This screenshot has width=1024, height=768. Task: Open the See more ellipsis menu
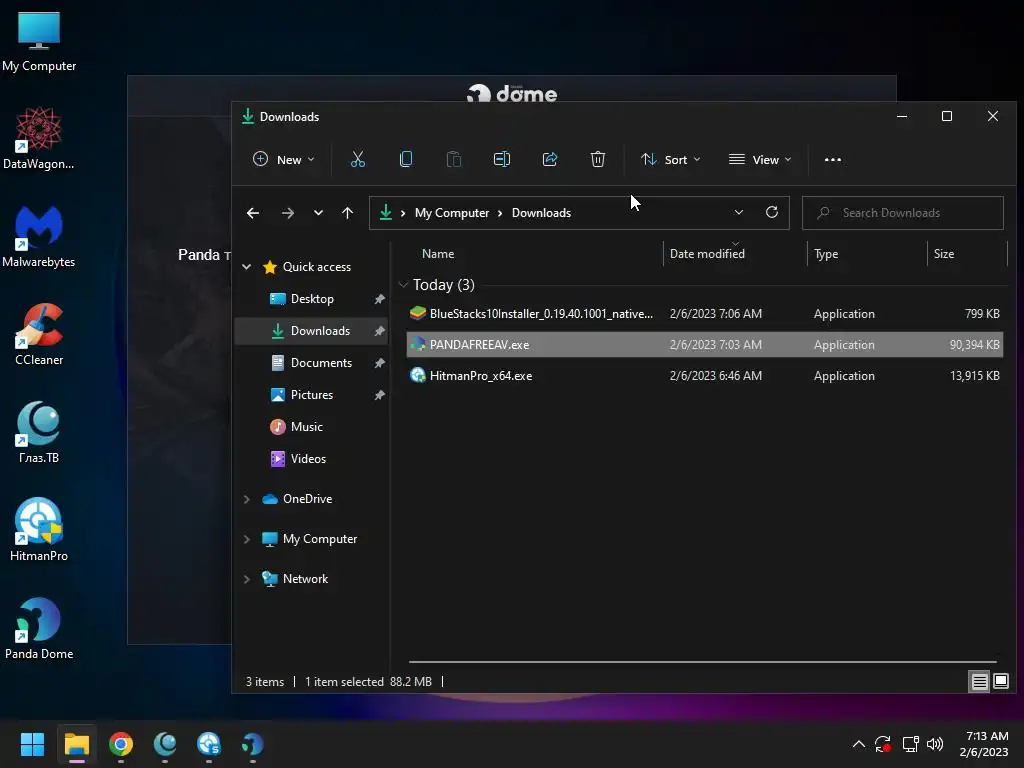coord(833,159)
